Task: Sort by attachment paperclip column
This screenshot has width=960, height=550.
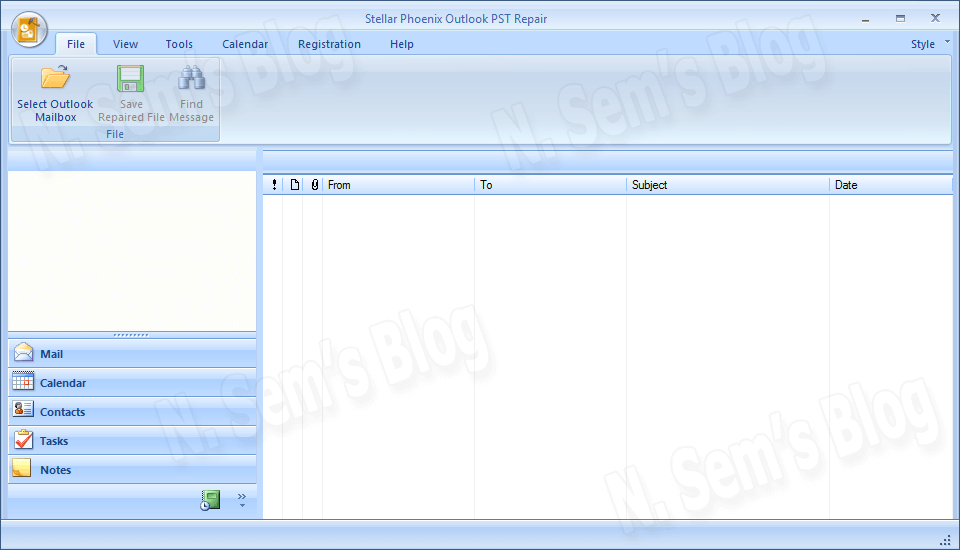Action: click(314, 185)
